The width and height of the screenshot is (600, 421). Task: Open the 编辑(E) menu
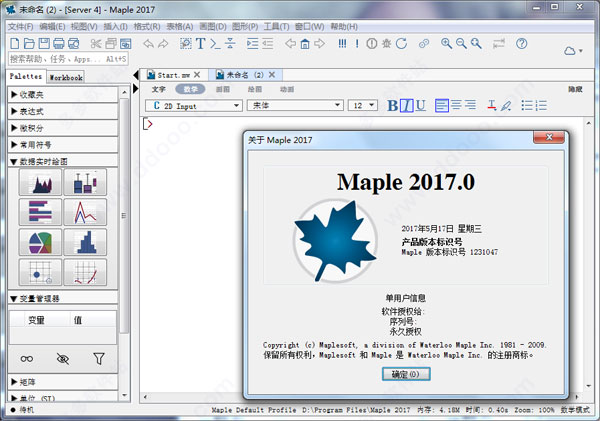pyautogui.click(x=52, y=27)
